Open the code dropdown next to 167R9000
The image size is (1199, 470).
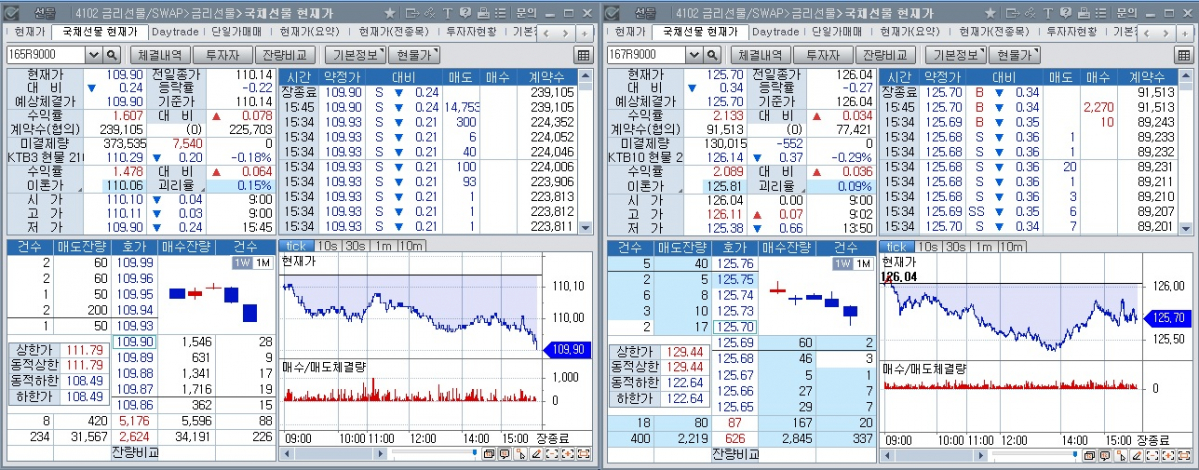[x=694, y=54]
